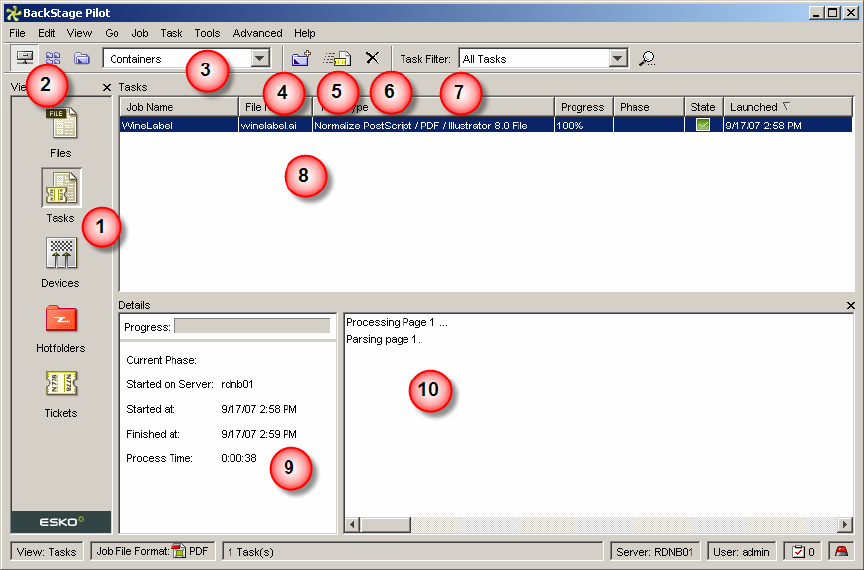This screenshot has height=570, width=864.
Task: Open the Go menu
Action: pos(112,33)
